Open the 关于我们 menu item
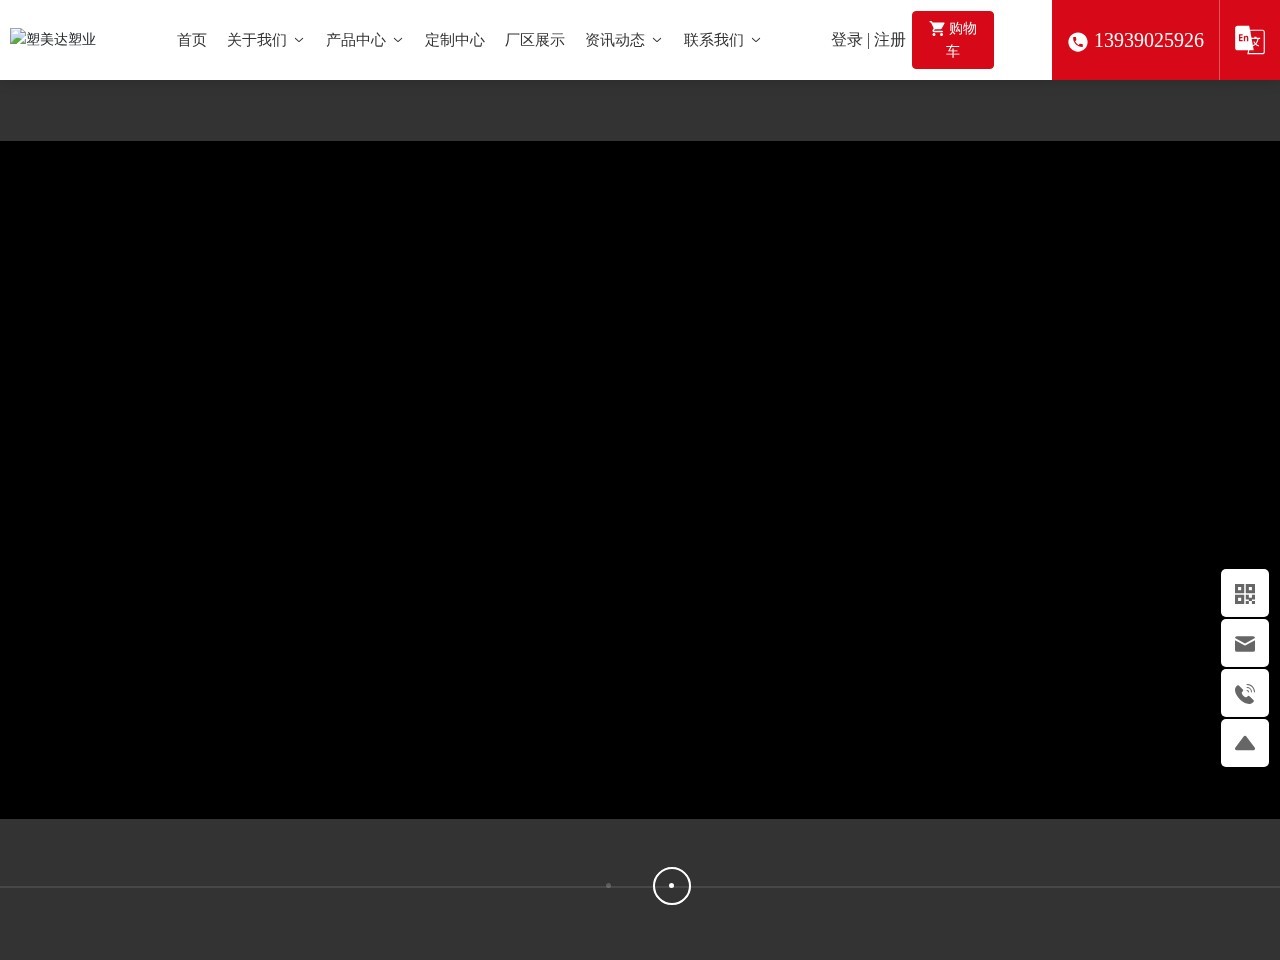Image resolution: width=1280 pixels, height=960 pixels. tap(257, 40)
